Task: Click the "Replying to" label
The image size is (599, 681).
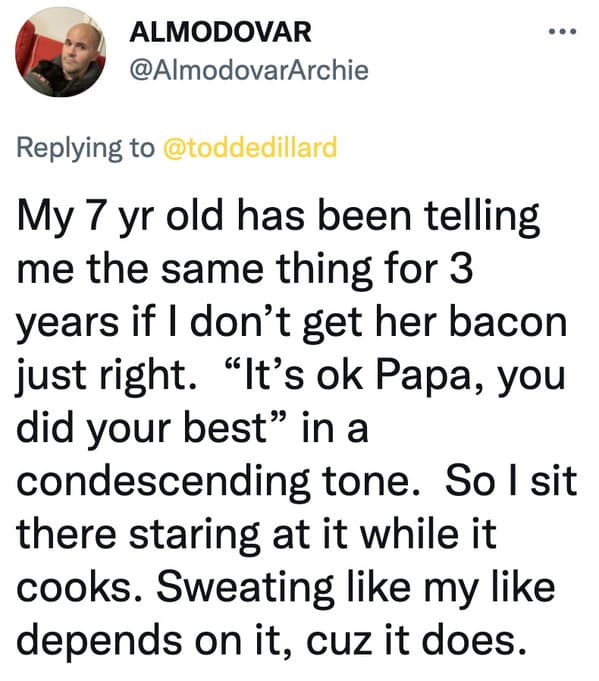Action: coord(86,148)
